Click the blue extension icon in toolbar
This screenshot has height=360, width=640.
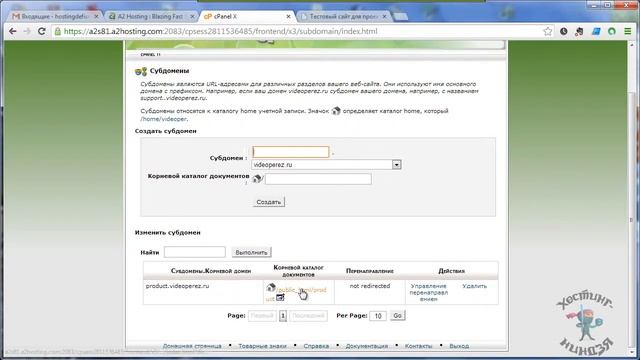point(596,31)
